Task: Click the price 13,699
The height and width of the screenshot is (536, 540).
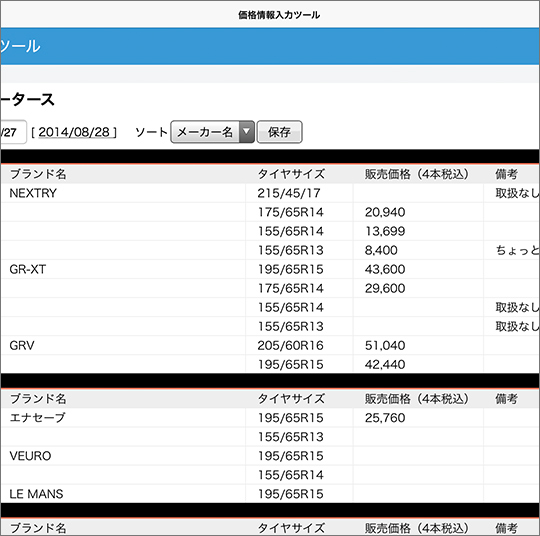Action: [385, 231]
